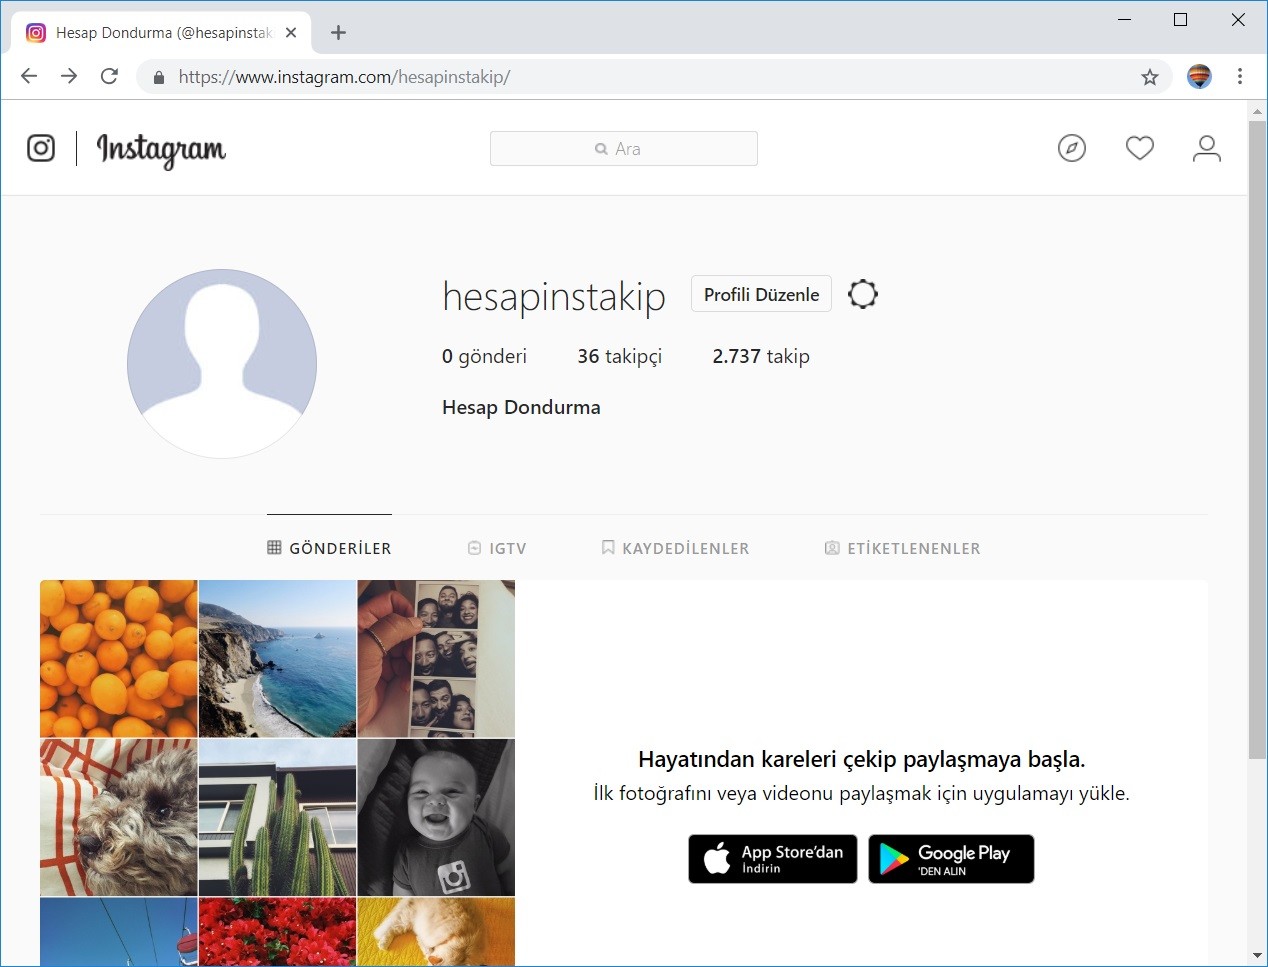Open the 2.737 takip following list

761,356
